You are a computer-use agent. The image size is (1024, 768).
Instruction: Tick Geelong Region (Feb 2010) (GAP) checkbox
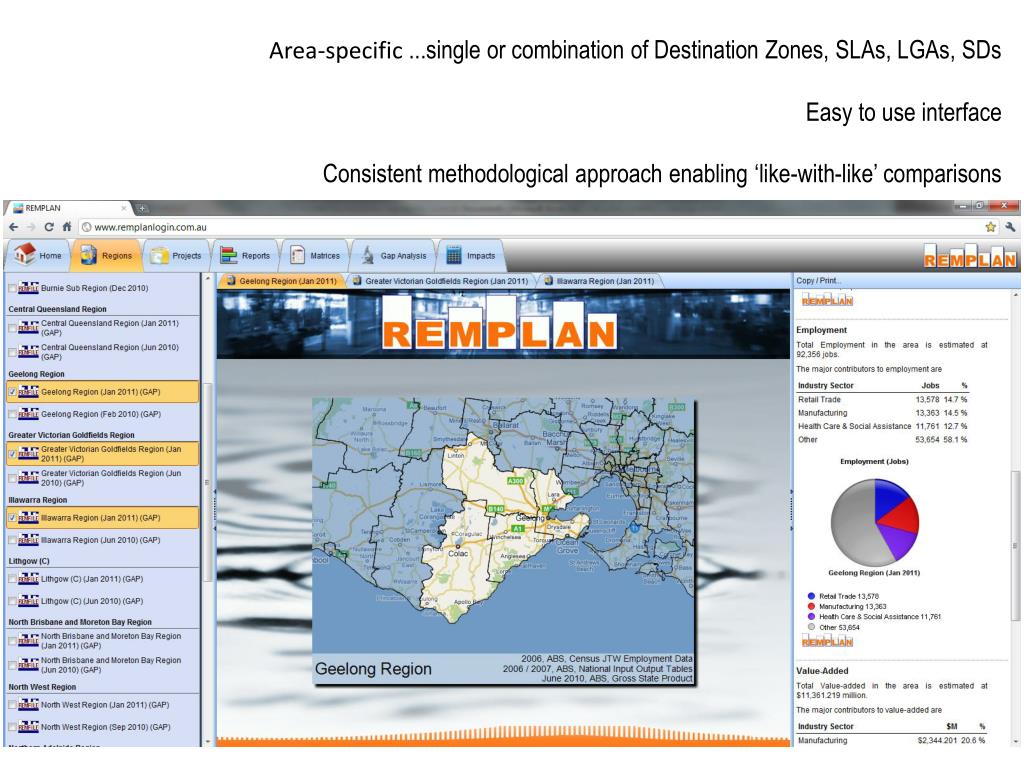(x=12, y=414)
